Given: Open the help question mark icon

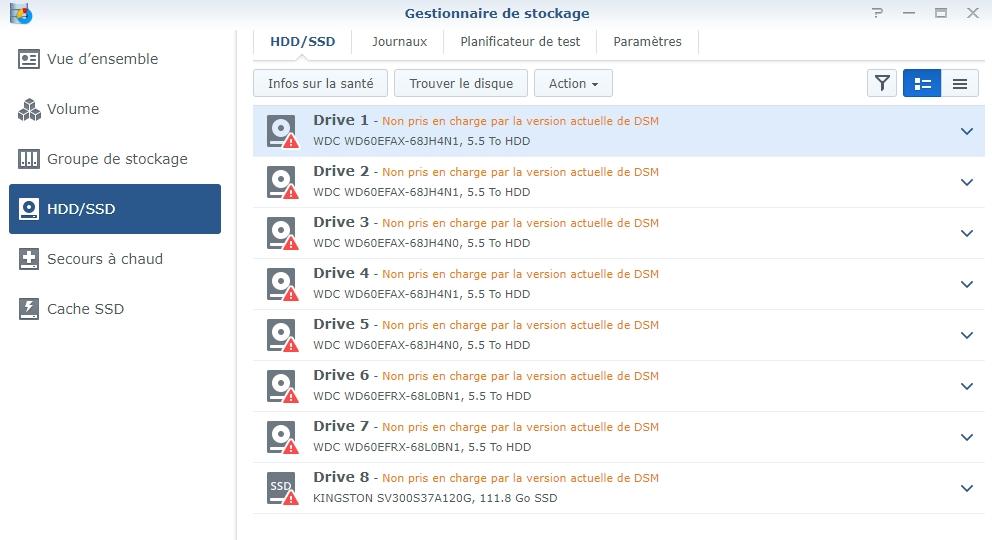Looking at the screenshot, I should [x=877, y=13].
